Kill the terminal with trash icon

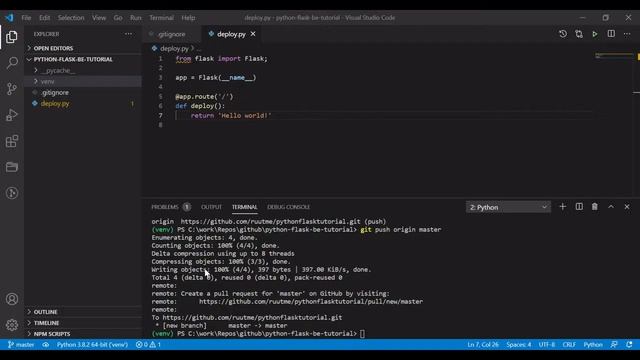(x=595, y=207)
